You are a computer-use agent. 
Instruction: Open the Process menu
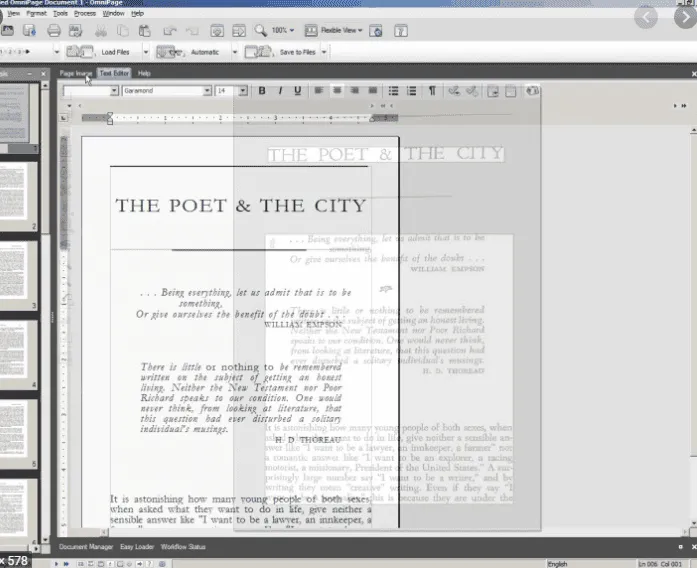(85, 13)
